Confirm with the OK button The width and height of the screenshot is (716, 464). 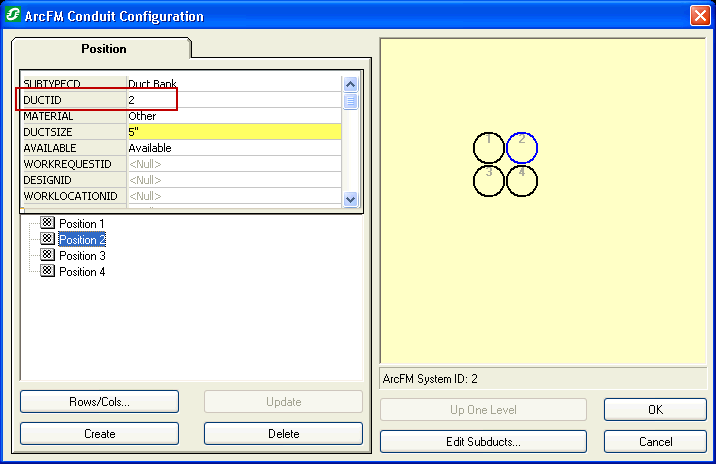655,409
